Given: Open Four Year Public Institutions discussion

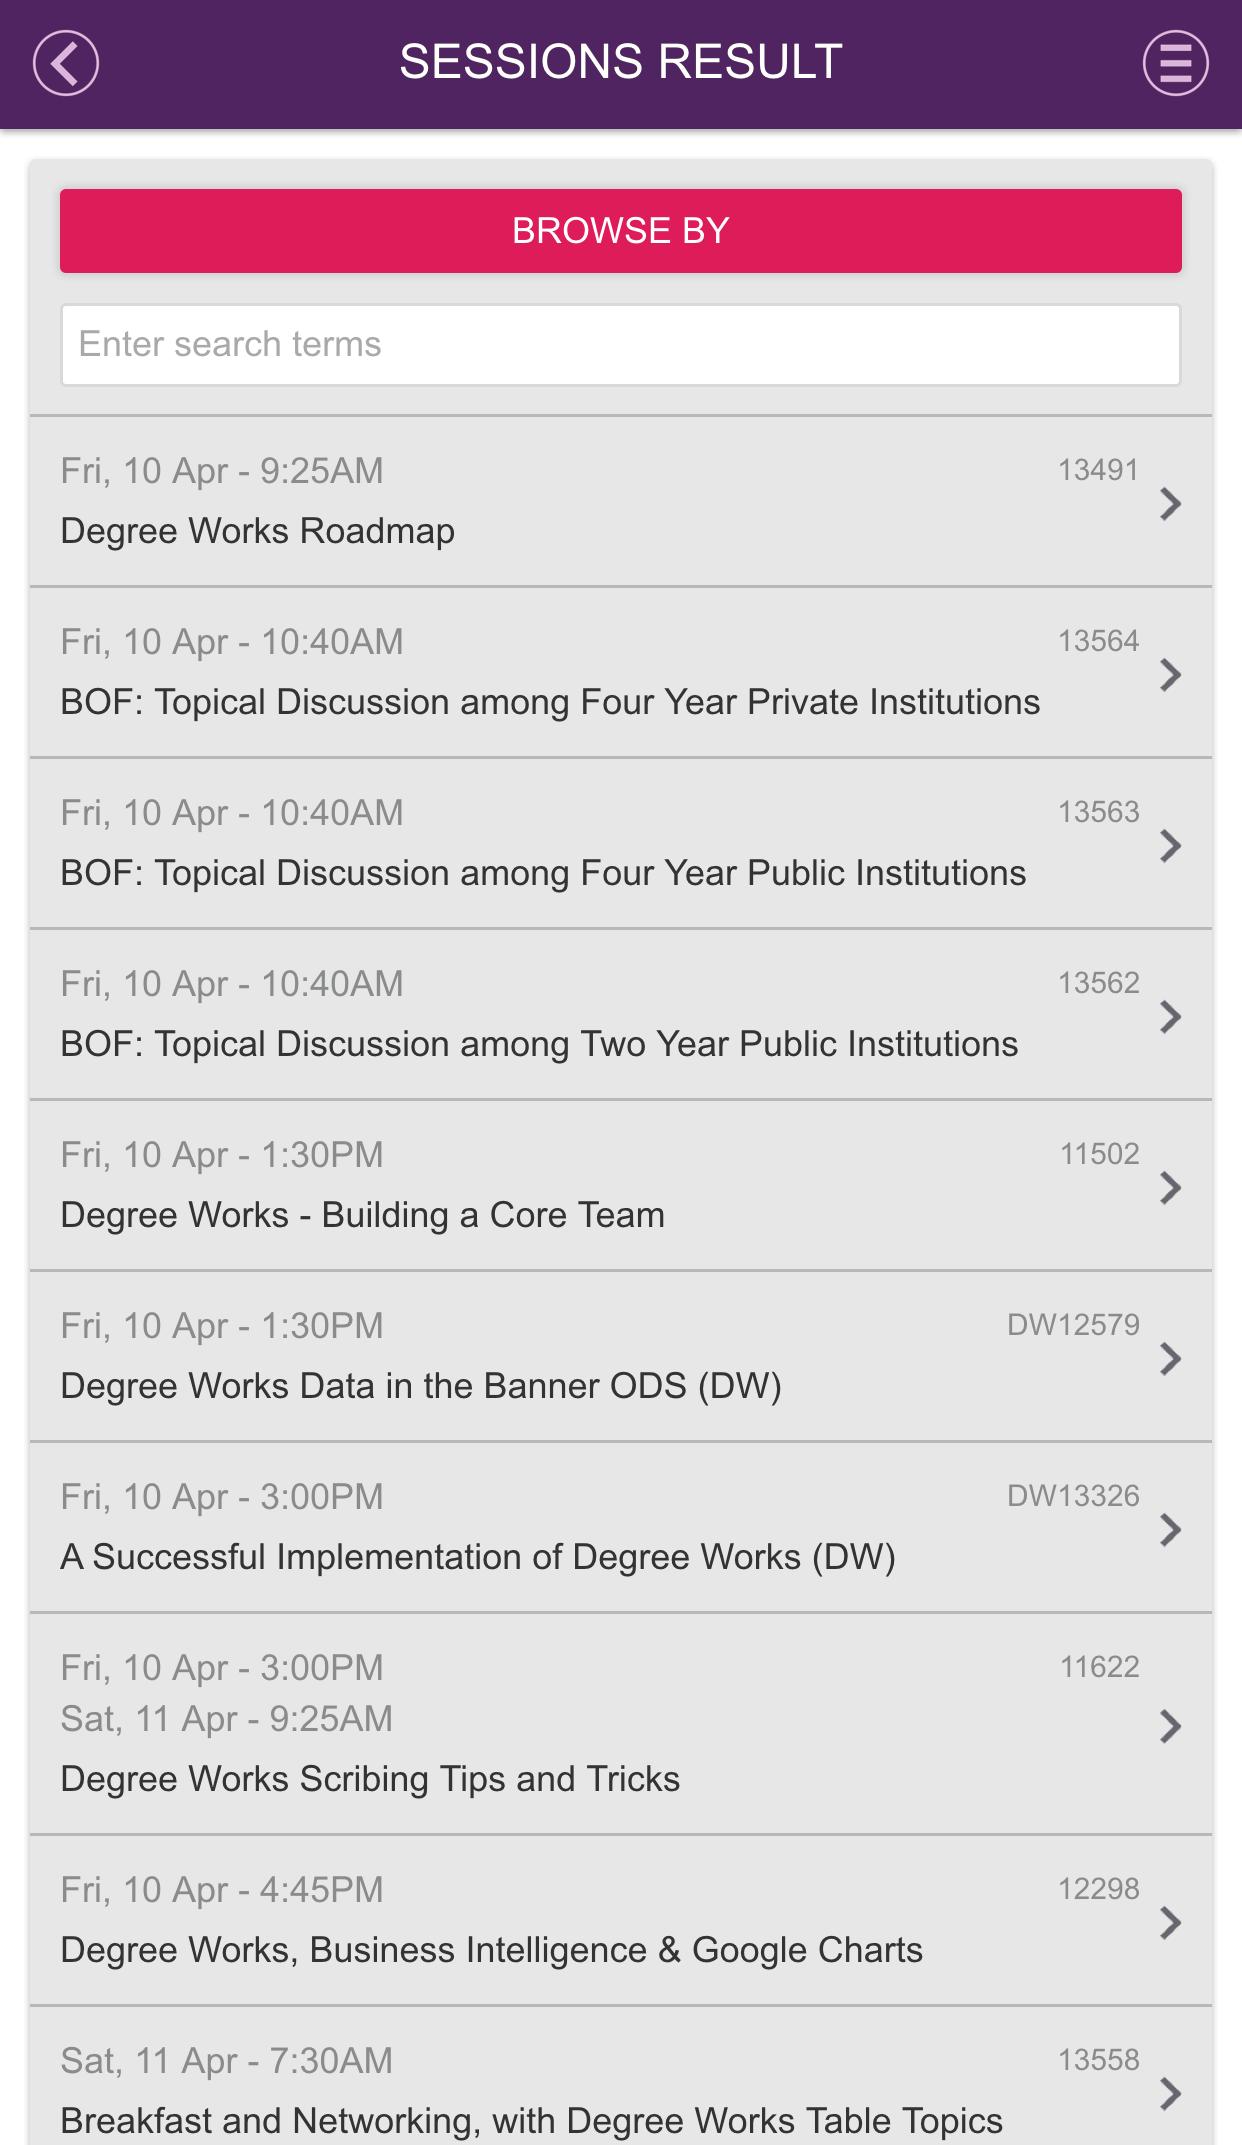Looking at the screenshot, I should pos(543,873).
